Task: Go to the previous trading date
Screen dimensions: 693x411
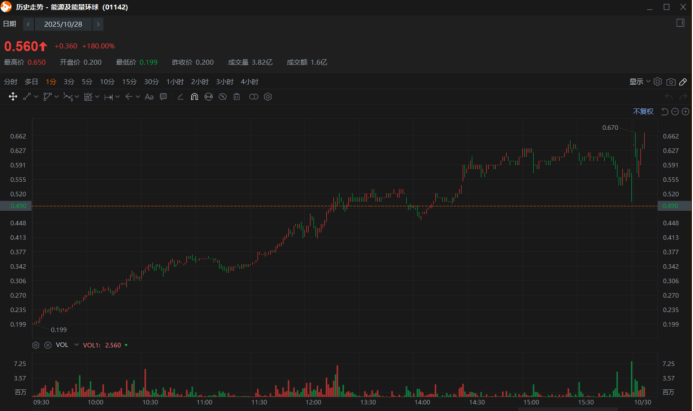Action: coord(28,22)
